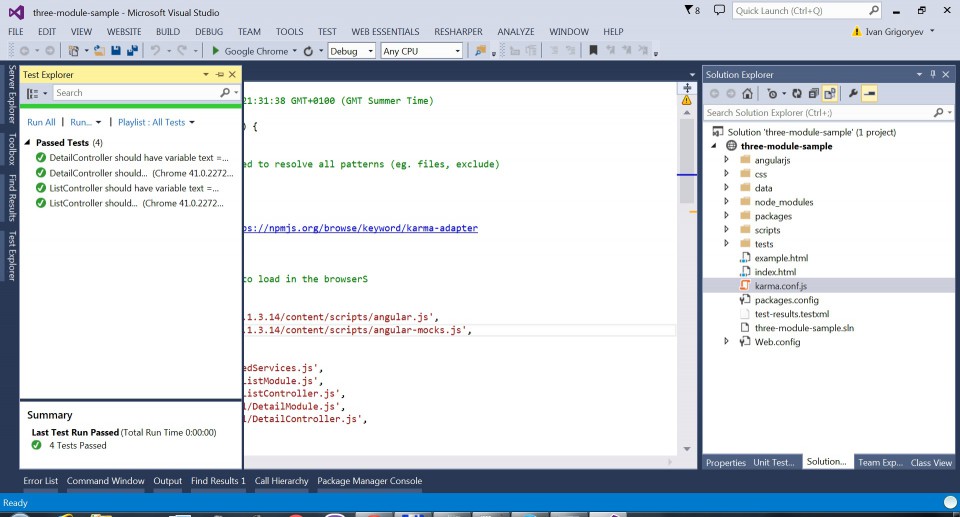The image size is (960, 517).
Task: Expand the angularjs folder
Action: 727,159
